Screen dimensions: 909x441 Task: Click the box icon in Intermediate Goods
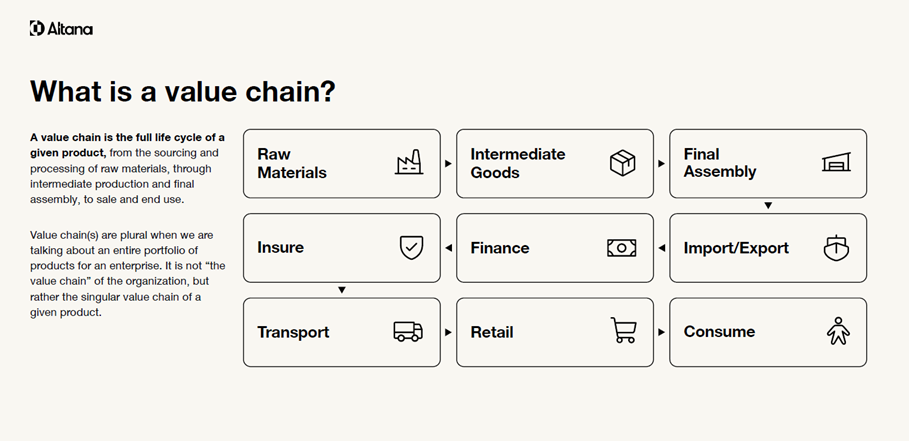coord(623,163)
